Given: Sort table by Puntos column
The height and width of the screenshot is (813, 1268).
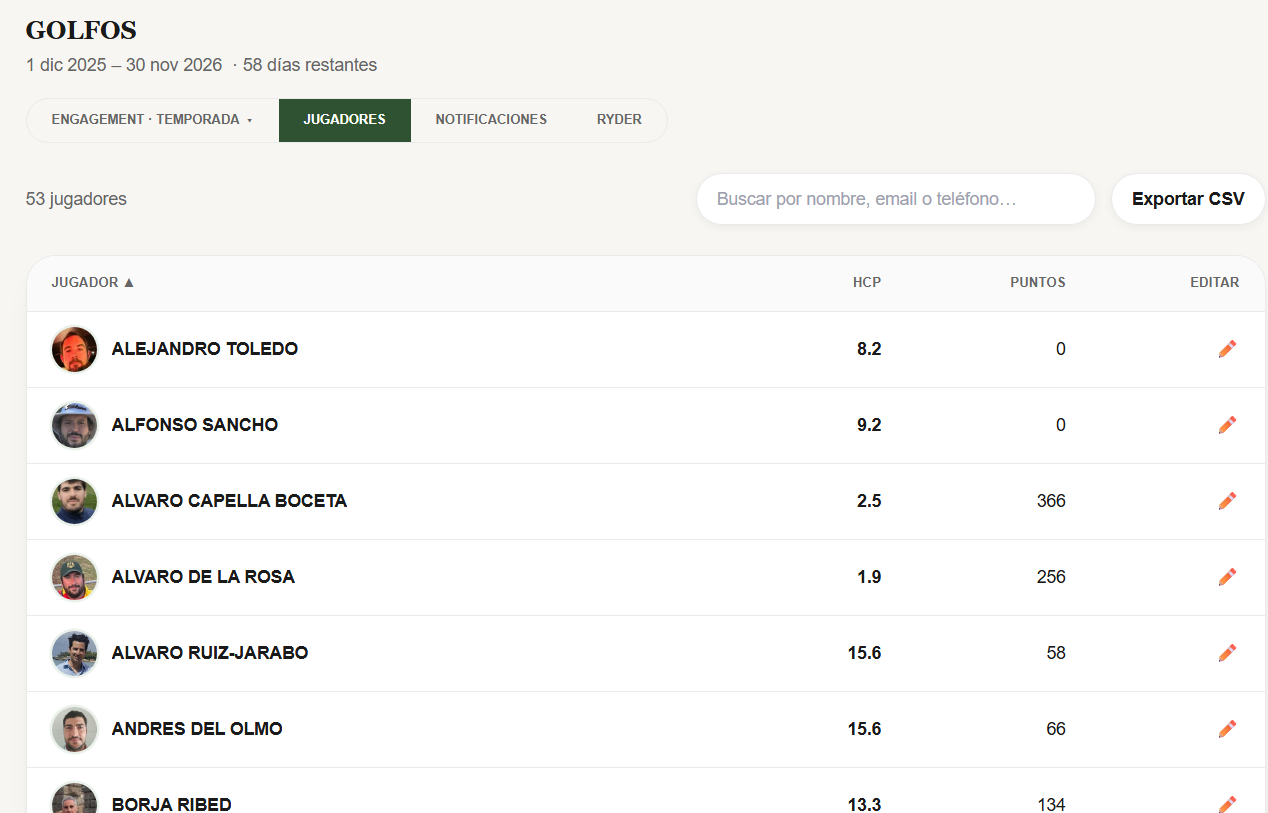Looking at the screenshot, I should (x=1038, y=283).
